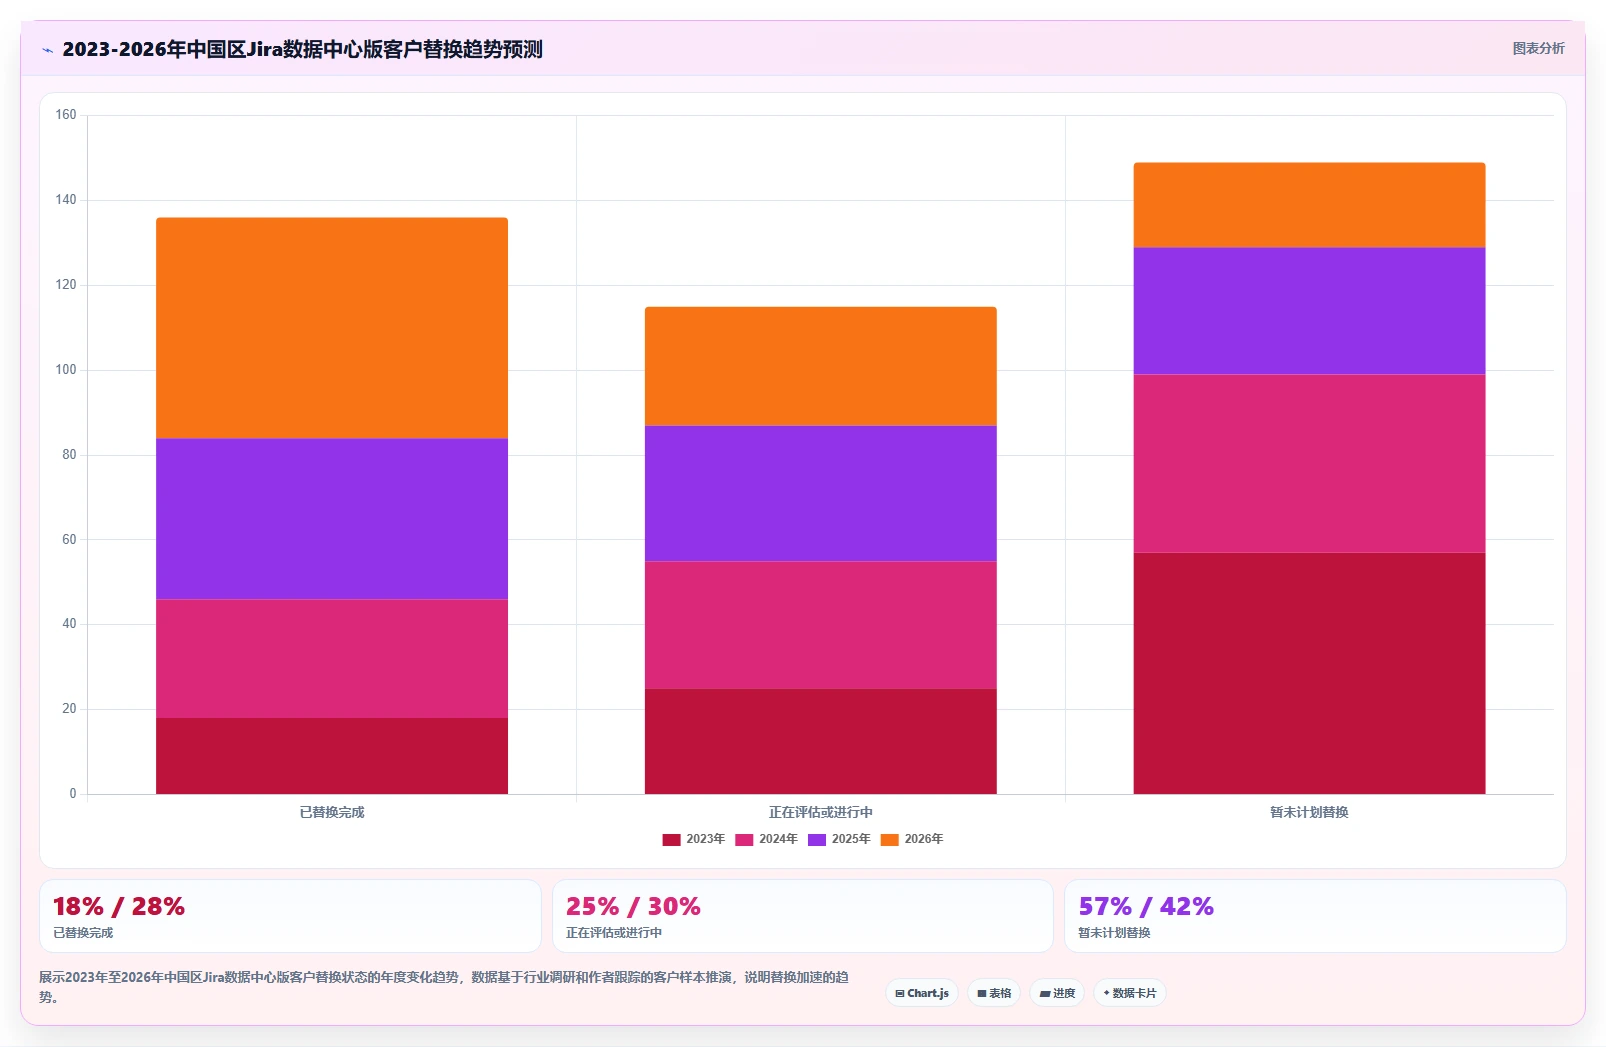Click the description paragraph starting 展示2023年

444,987
